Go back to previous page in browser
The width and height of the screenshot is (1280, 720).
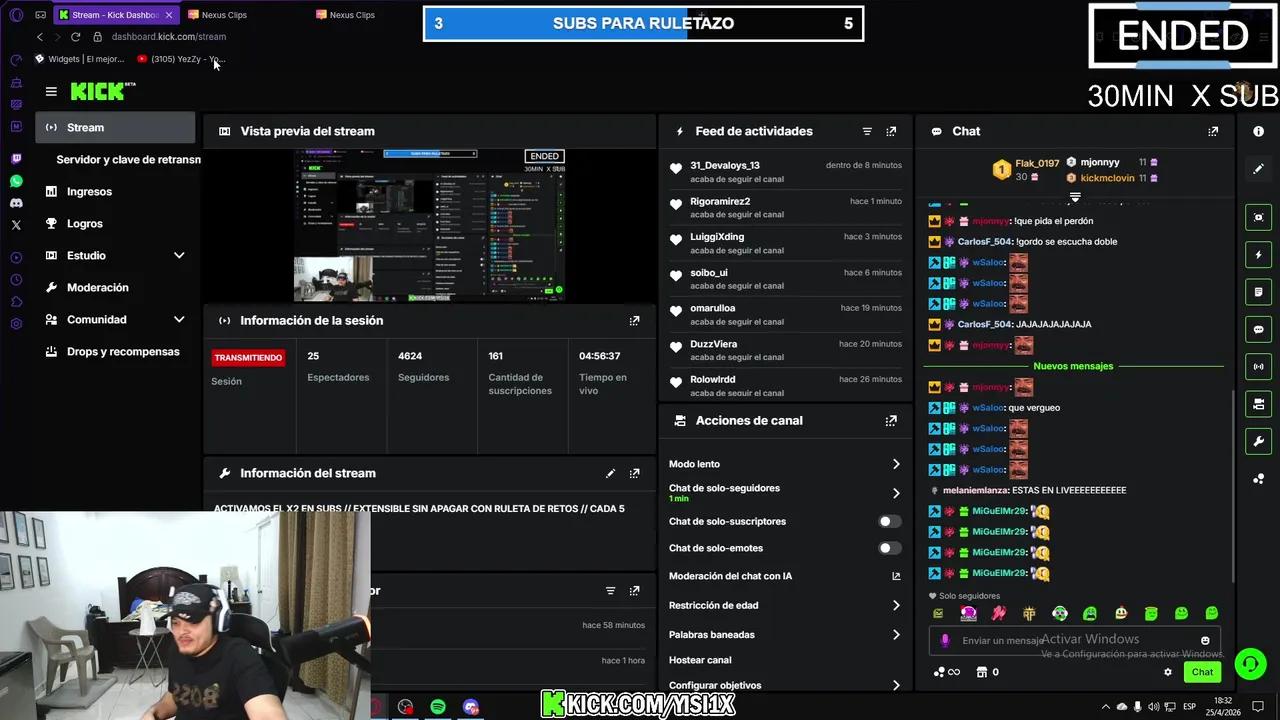(x=40, y=37)
